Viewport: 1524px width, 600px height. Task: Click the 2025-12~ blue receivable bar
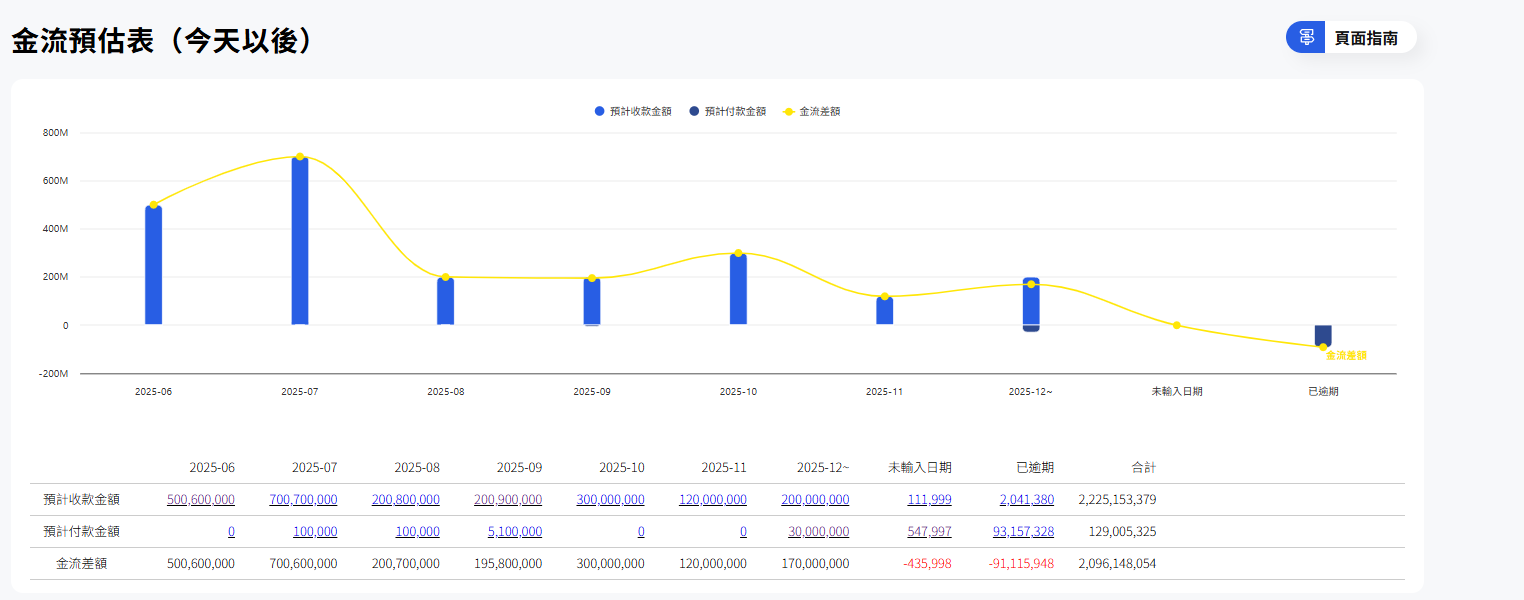coord(1031,301)
